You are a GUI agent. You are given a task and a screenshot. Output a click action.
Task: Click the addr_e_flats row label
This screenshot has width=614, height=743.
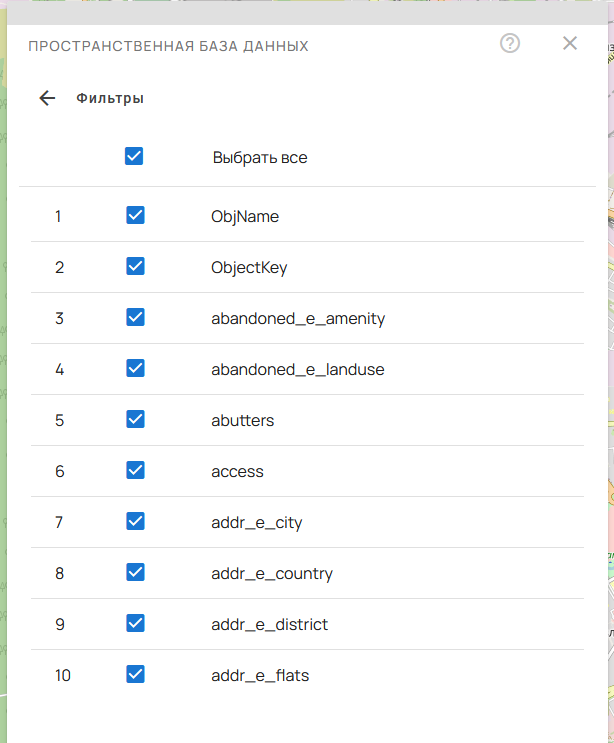tap(260, 676)
